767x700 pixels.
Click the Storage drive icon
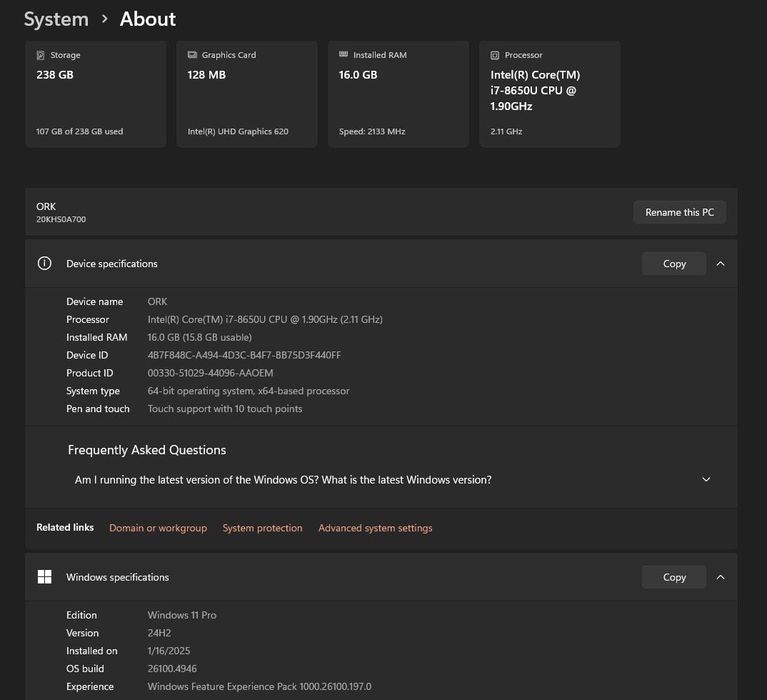[41, 56]
